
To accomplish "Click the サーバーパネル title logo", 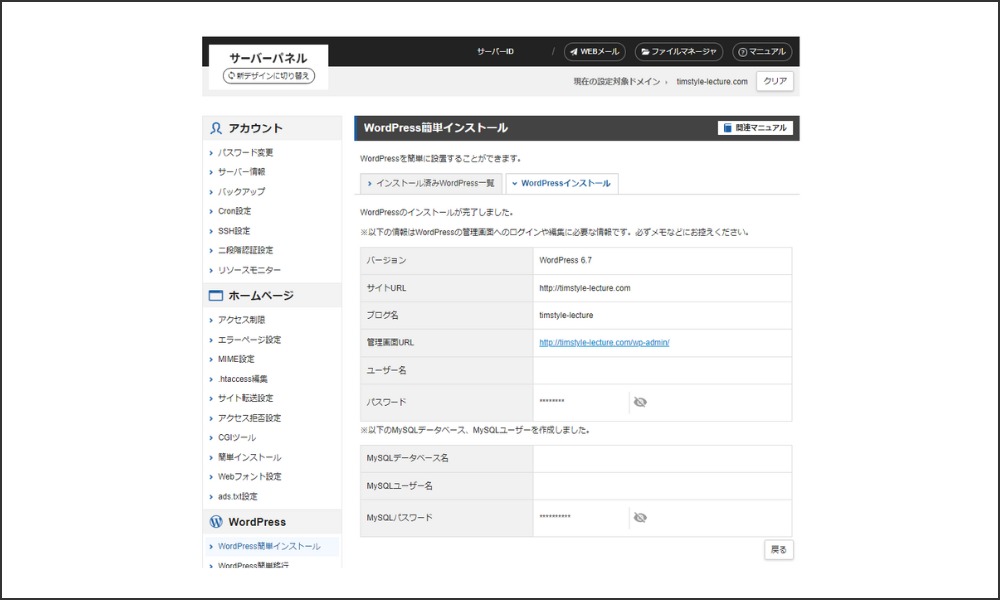I will [268, 58].
